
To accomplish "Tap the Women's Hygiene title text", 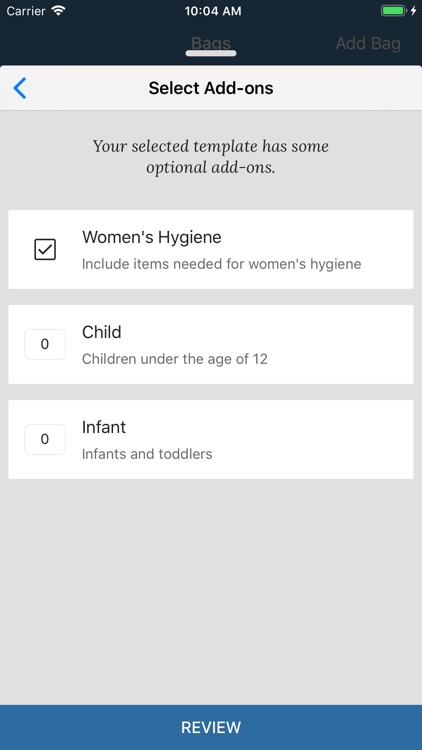I will click(152, 237).
